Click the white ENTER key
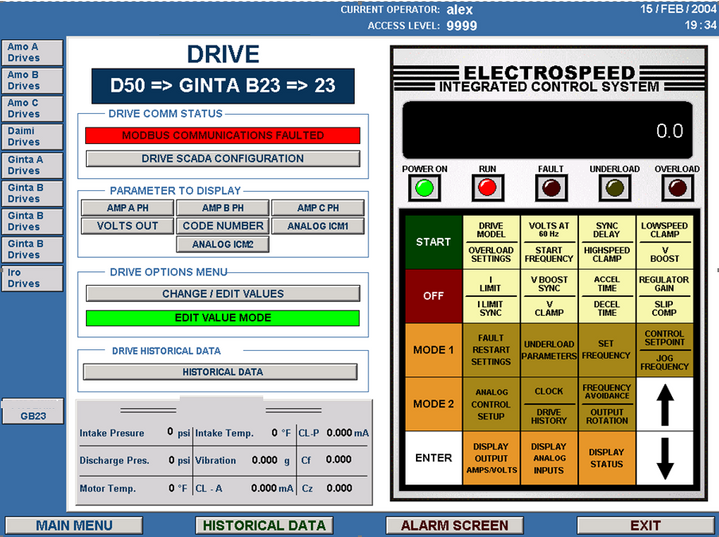Screen dimensions: 719x537 [x=433, y=458]
